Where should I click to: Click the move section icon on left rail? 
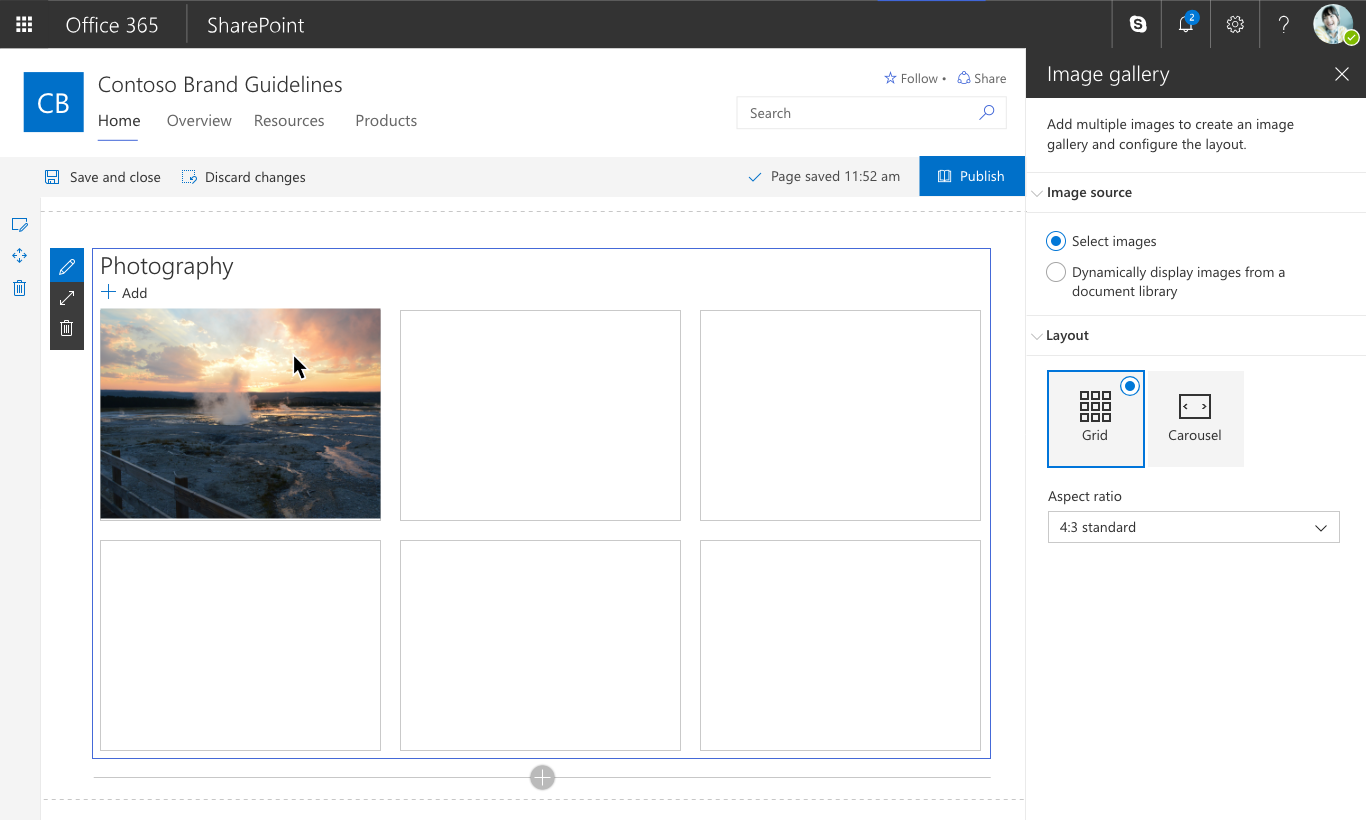[19, 256]
